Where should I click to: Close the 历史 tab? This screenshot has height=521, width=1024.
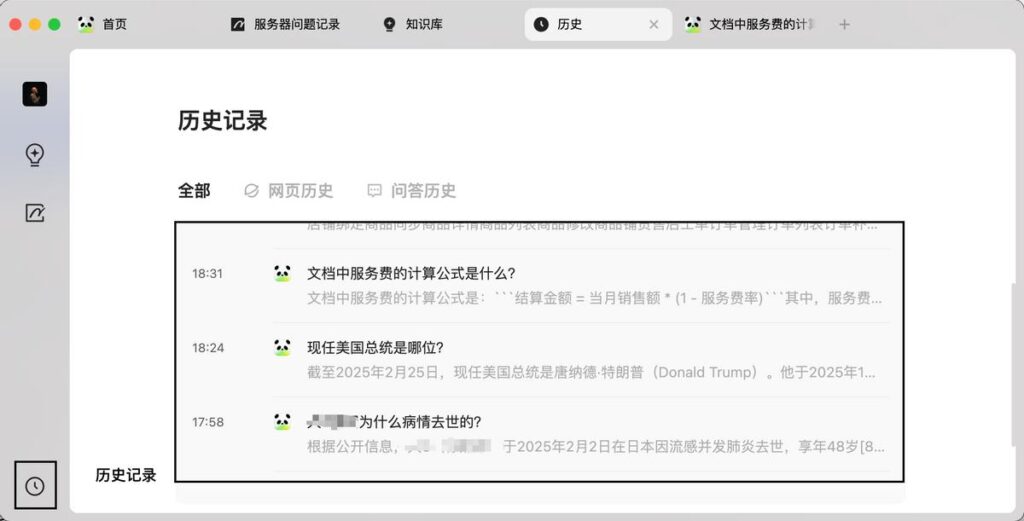pos(654,25)
